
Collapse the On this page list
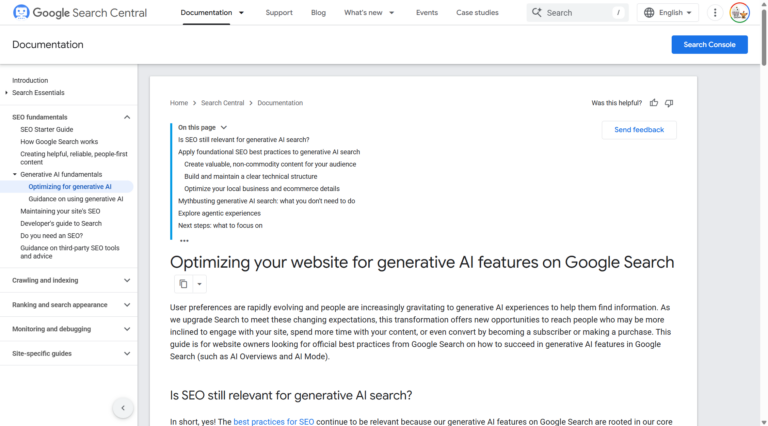[224, 127]
